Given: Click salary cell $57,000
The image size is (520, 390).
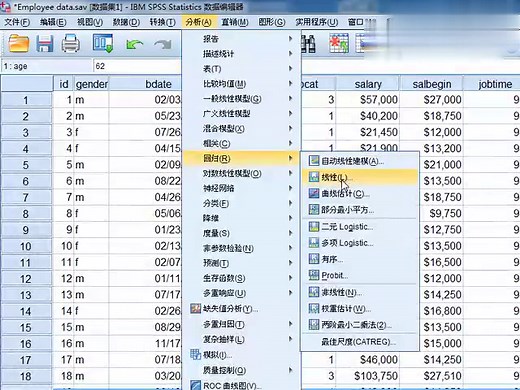Looking at the screenshot, I should coord(368,100).
